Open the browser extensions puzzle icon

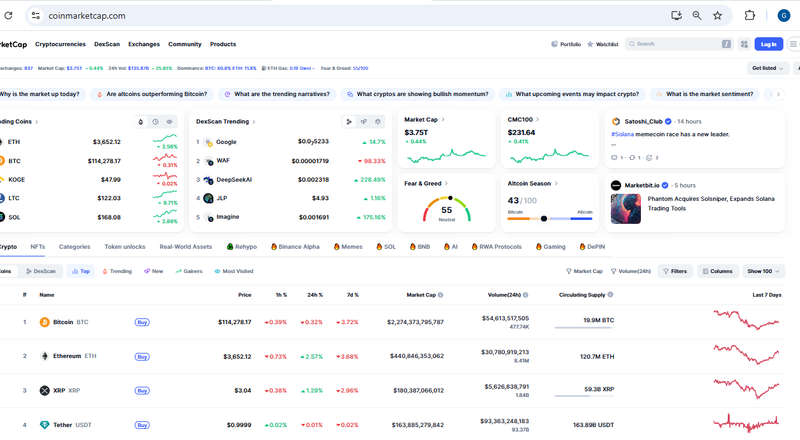coord(749,15)
